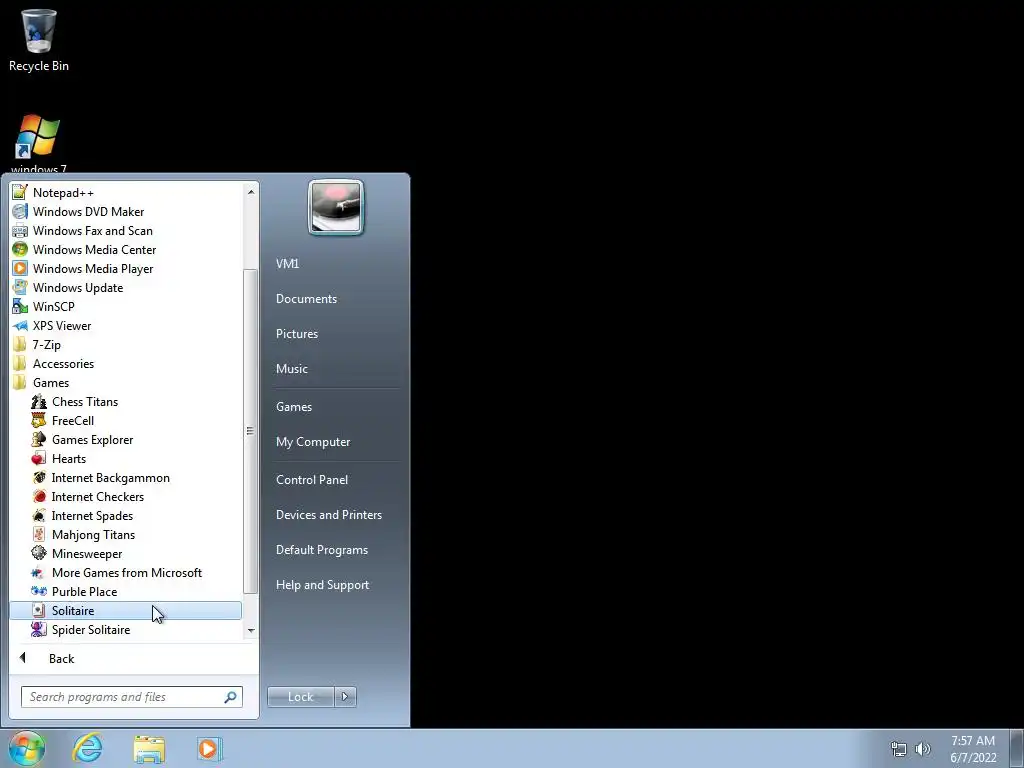Click the Start orb button
1024x768 pixels.
27,748
